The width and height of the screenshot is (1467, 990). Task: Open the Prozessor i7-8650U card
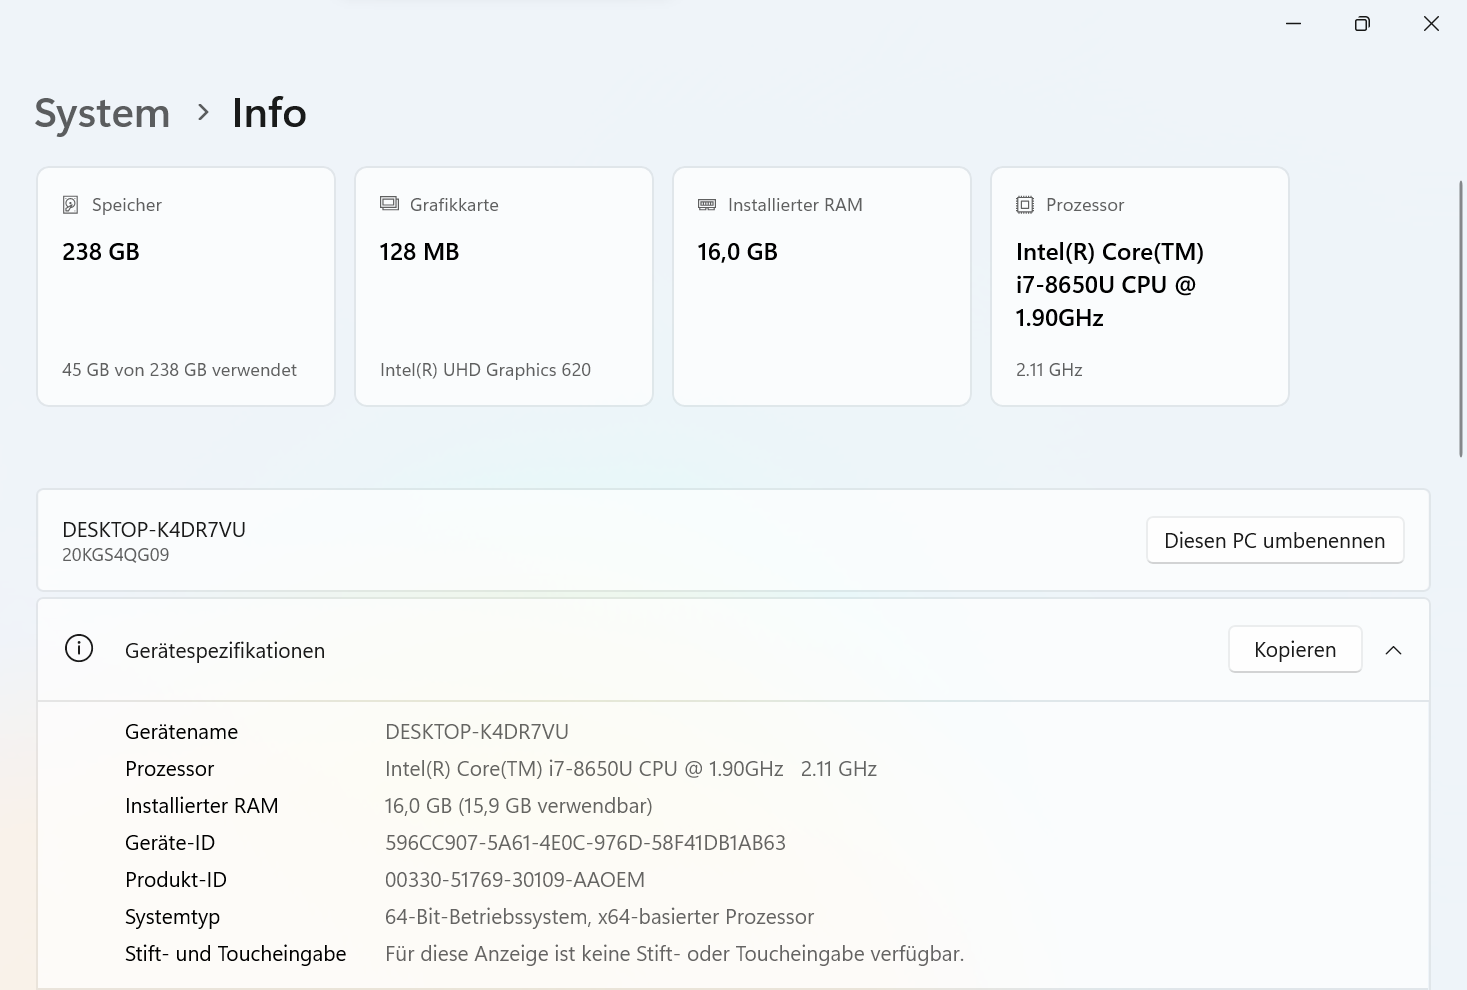click(x=1140, y=286)
